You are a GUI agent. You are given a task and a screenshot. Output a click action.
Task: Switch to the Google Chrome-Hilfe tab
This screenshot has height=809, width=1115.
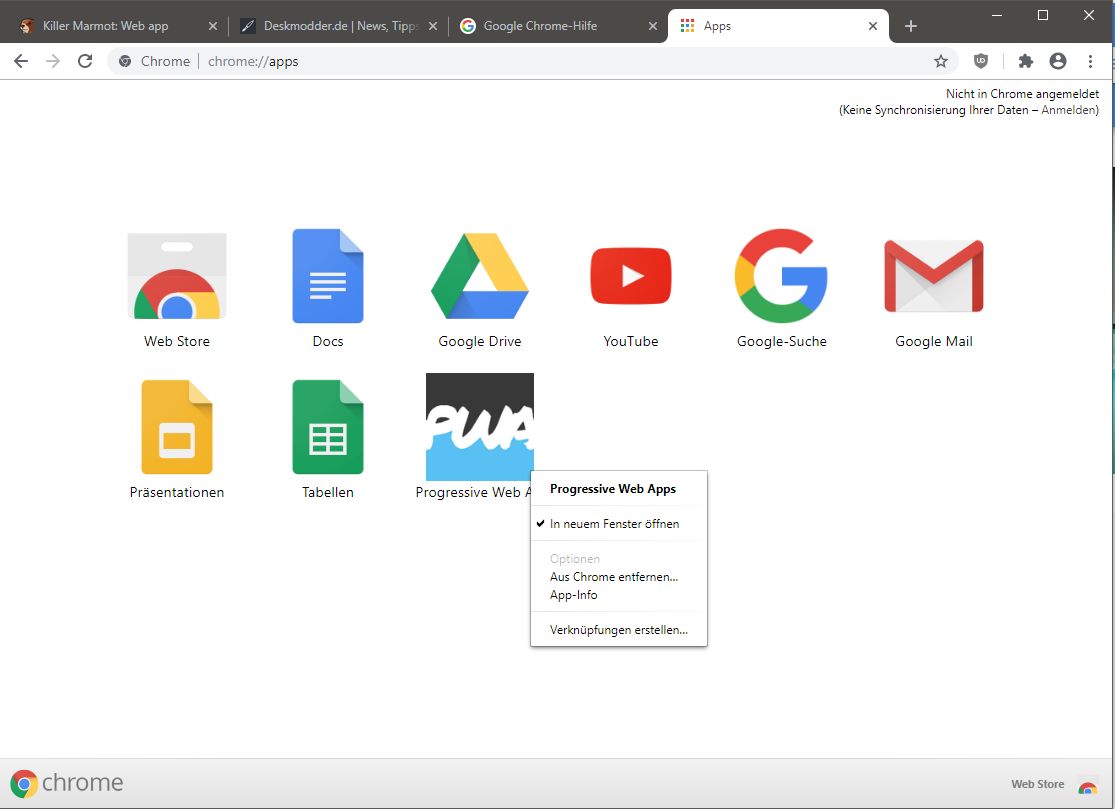point(559,26)
